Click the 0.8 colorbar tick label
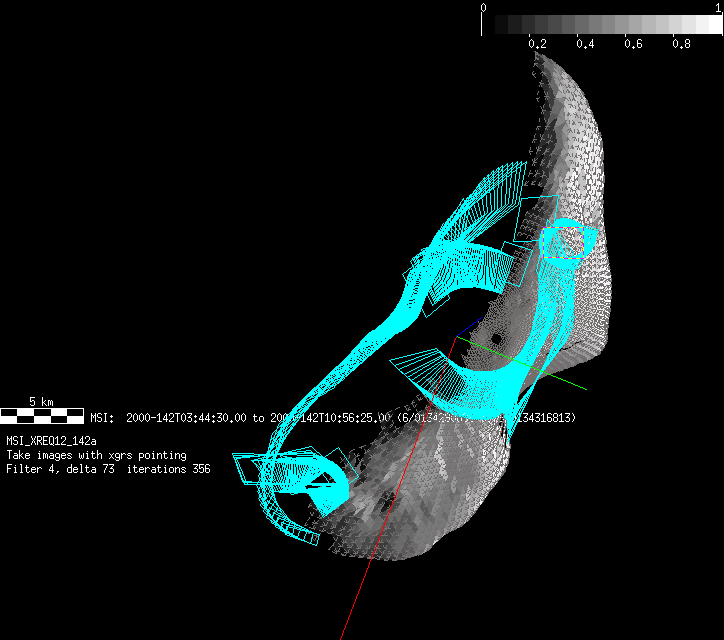Screen dimensions: 724x640 click(x=681, y=44)
